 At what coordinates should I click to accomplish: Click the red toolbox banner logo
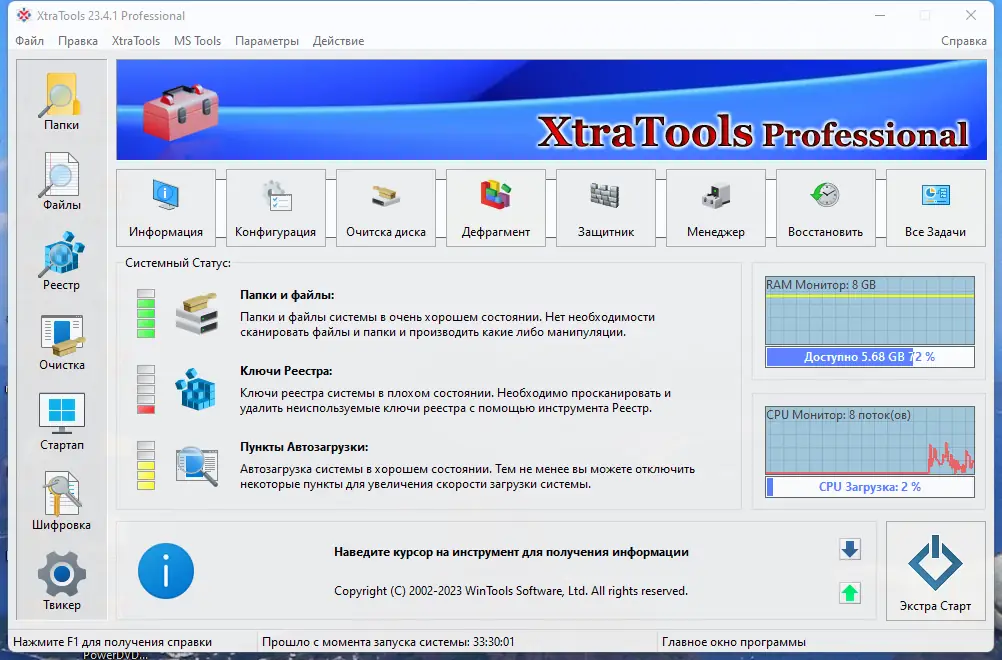point(181,111)
